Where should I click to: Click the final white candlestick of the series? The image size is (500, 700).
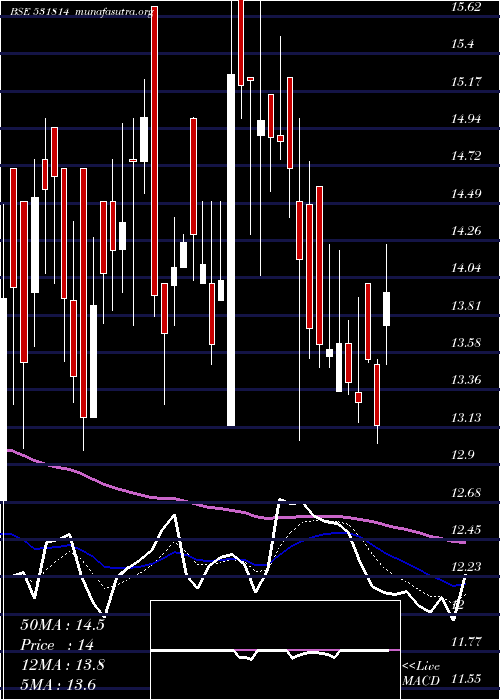[x=387, y=309]
